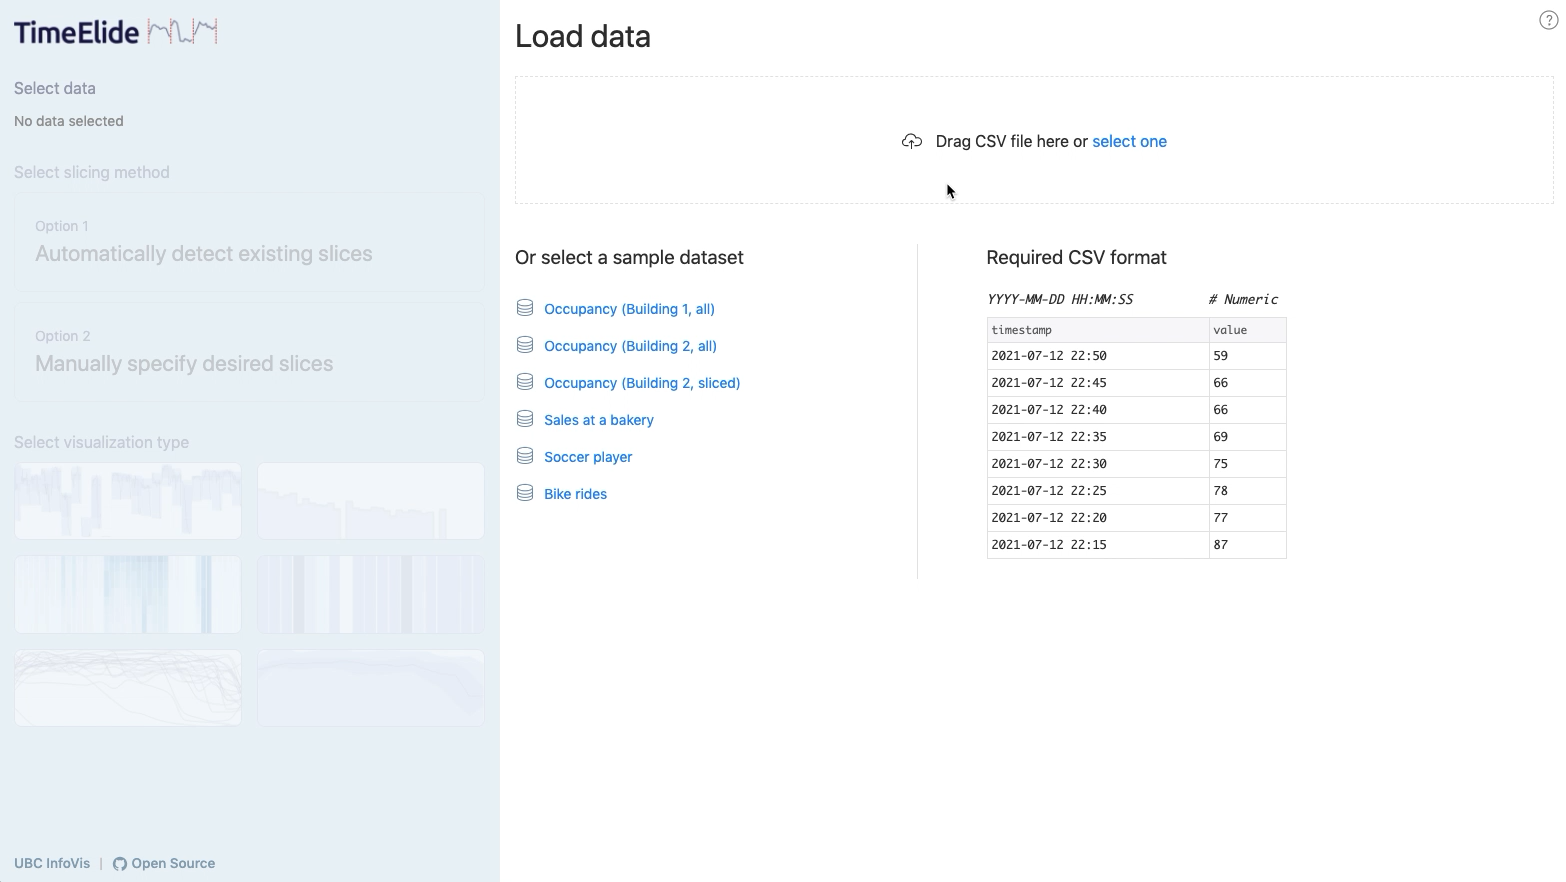Screen dimensions: 1566x882
Task: Open the Occupancy (Building 2, sliced) dataset
Action: click(x=641, y=382)
